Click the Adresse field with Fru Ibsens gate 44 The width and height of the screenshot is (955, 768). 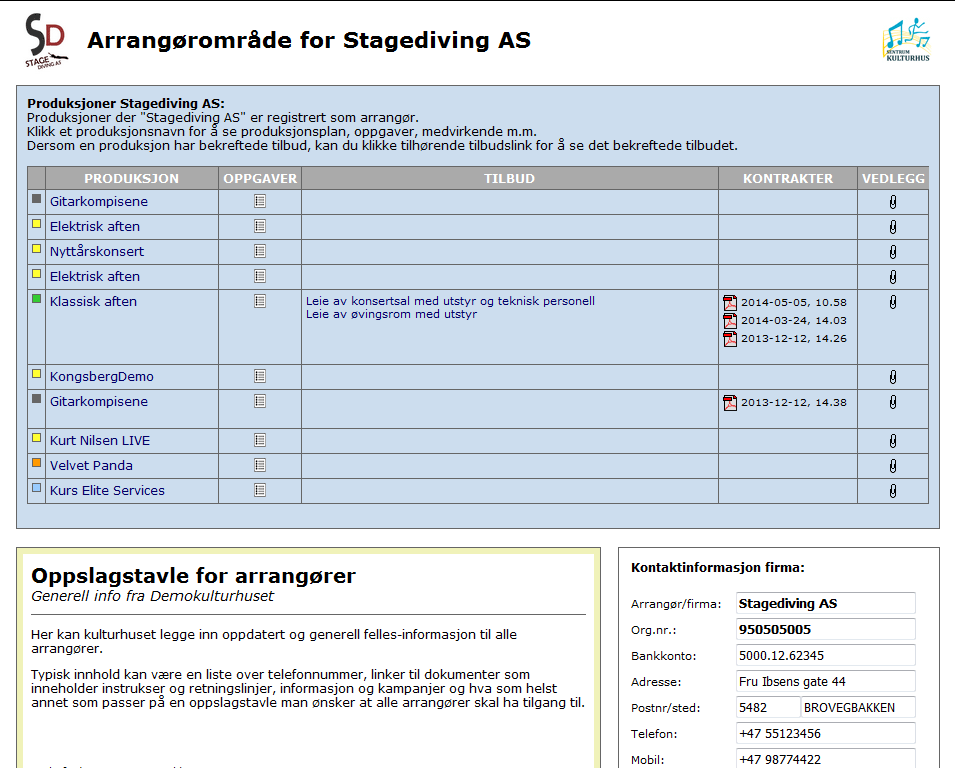826,682
